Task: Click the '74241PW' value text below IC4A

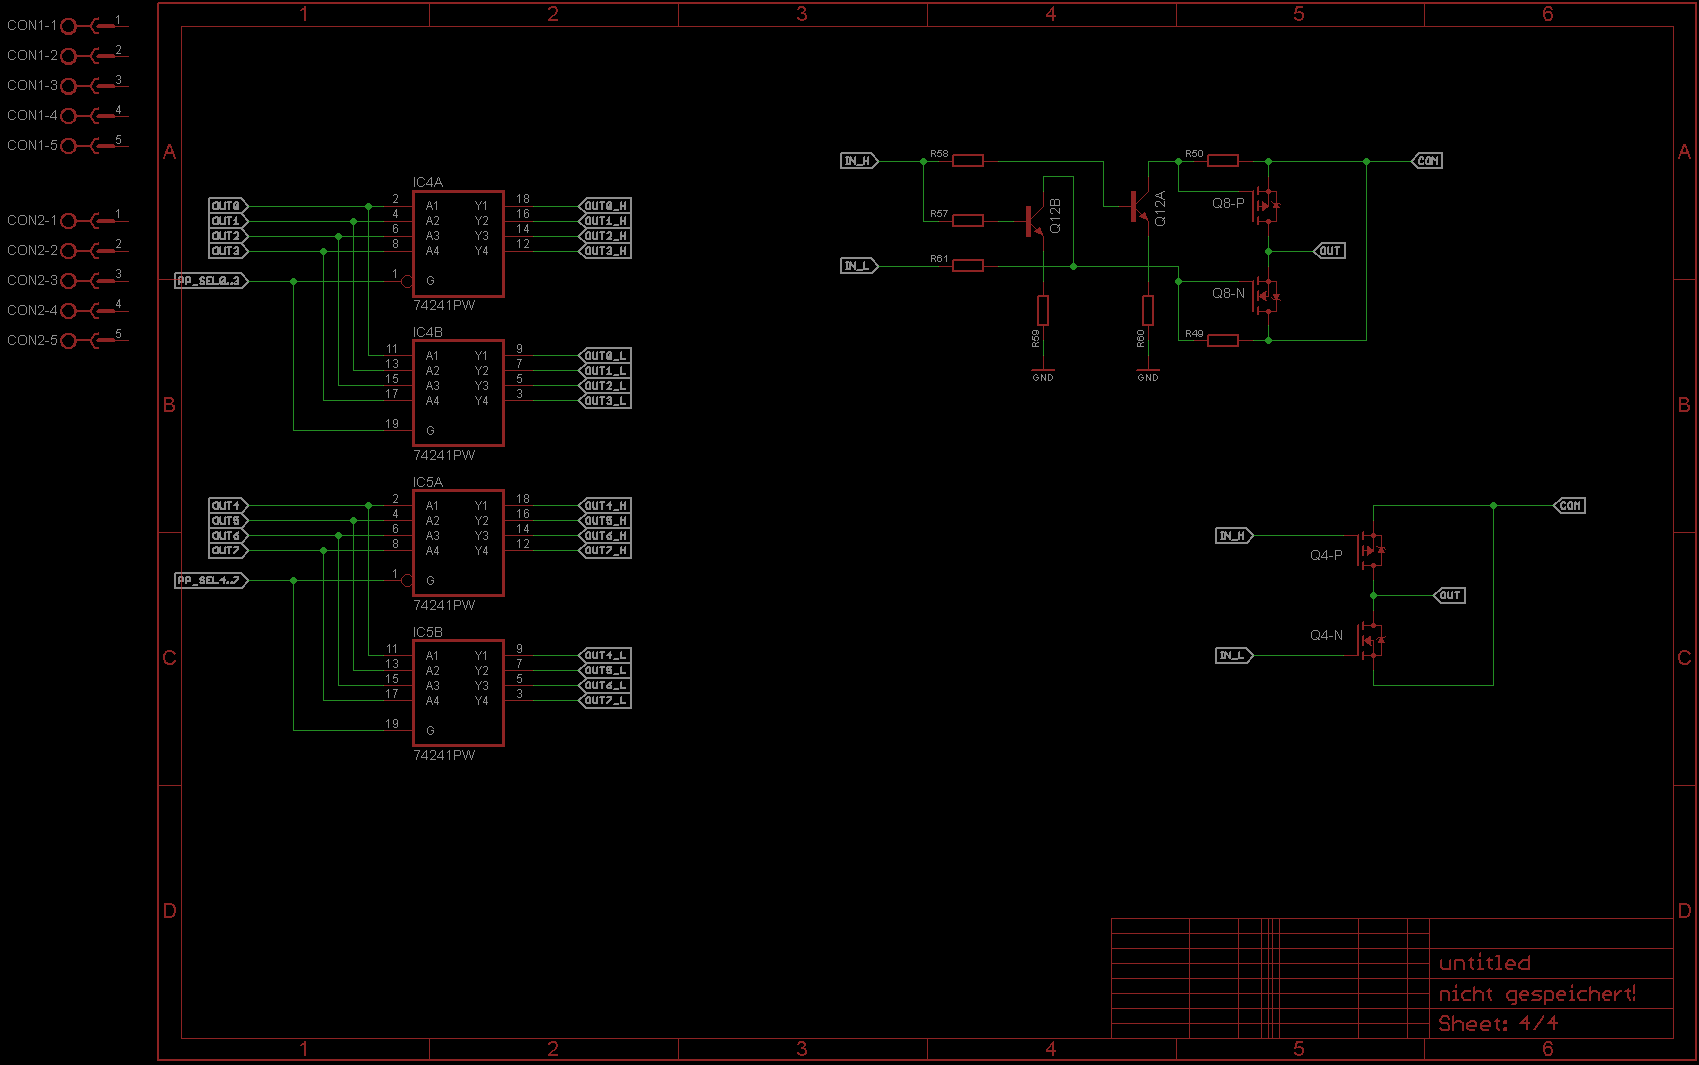Action: coord(444,305)
